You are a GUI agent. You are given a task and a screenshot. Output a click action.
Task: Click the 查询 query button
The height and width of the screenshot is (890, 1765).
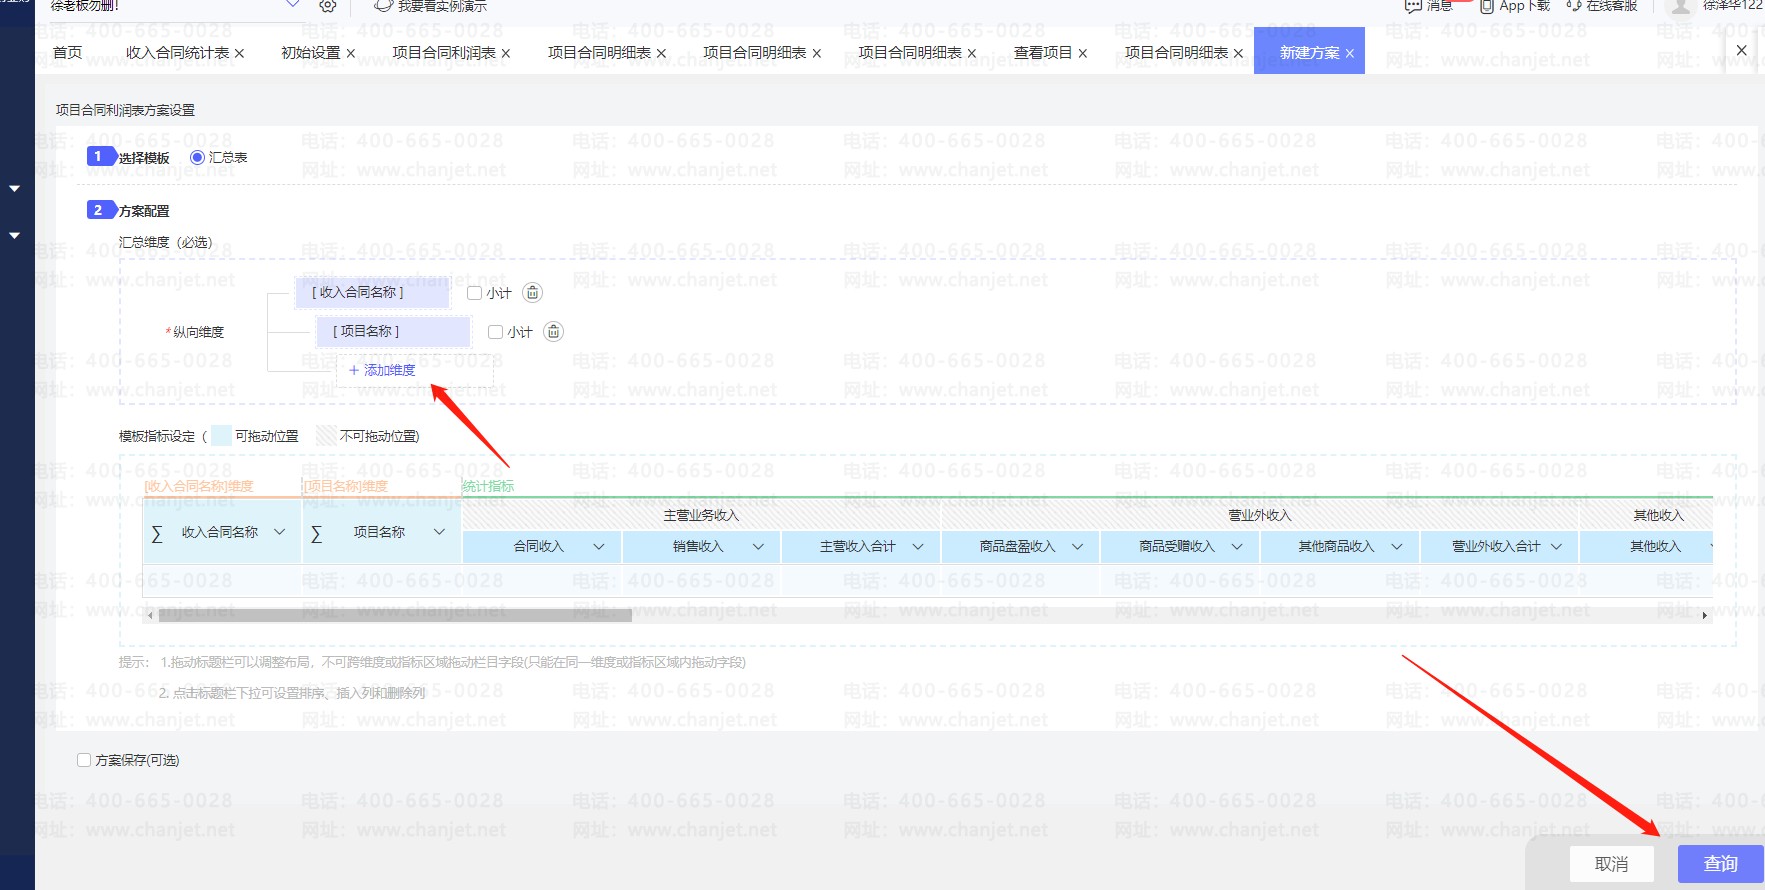point(1720,864)
